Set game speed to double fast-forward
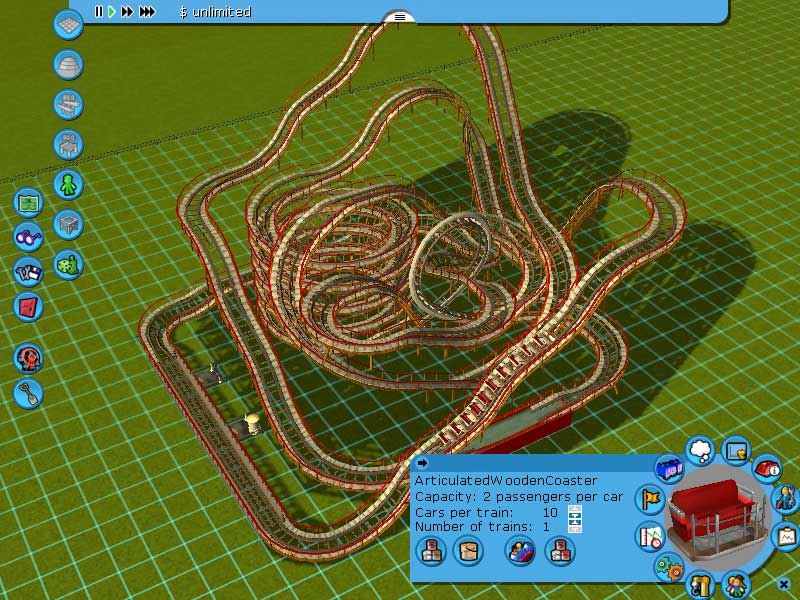800x600 pixels. (x=127, y=12)
